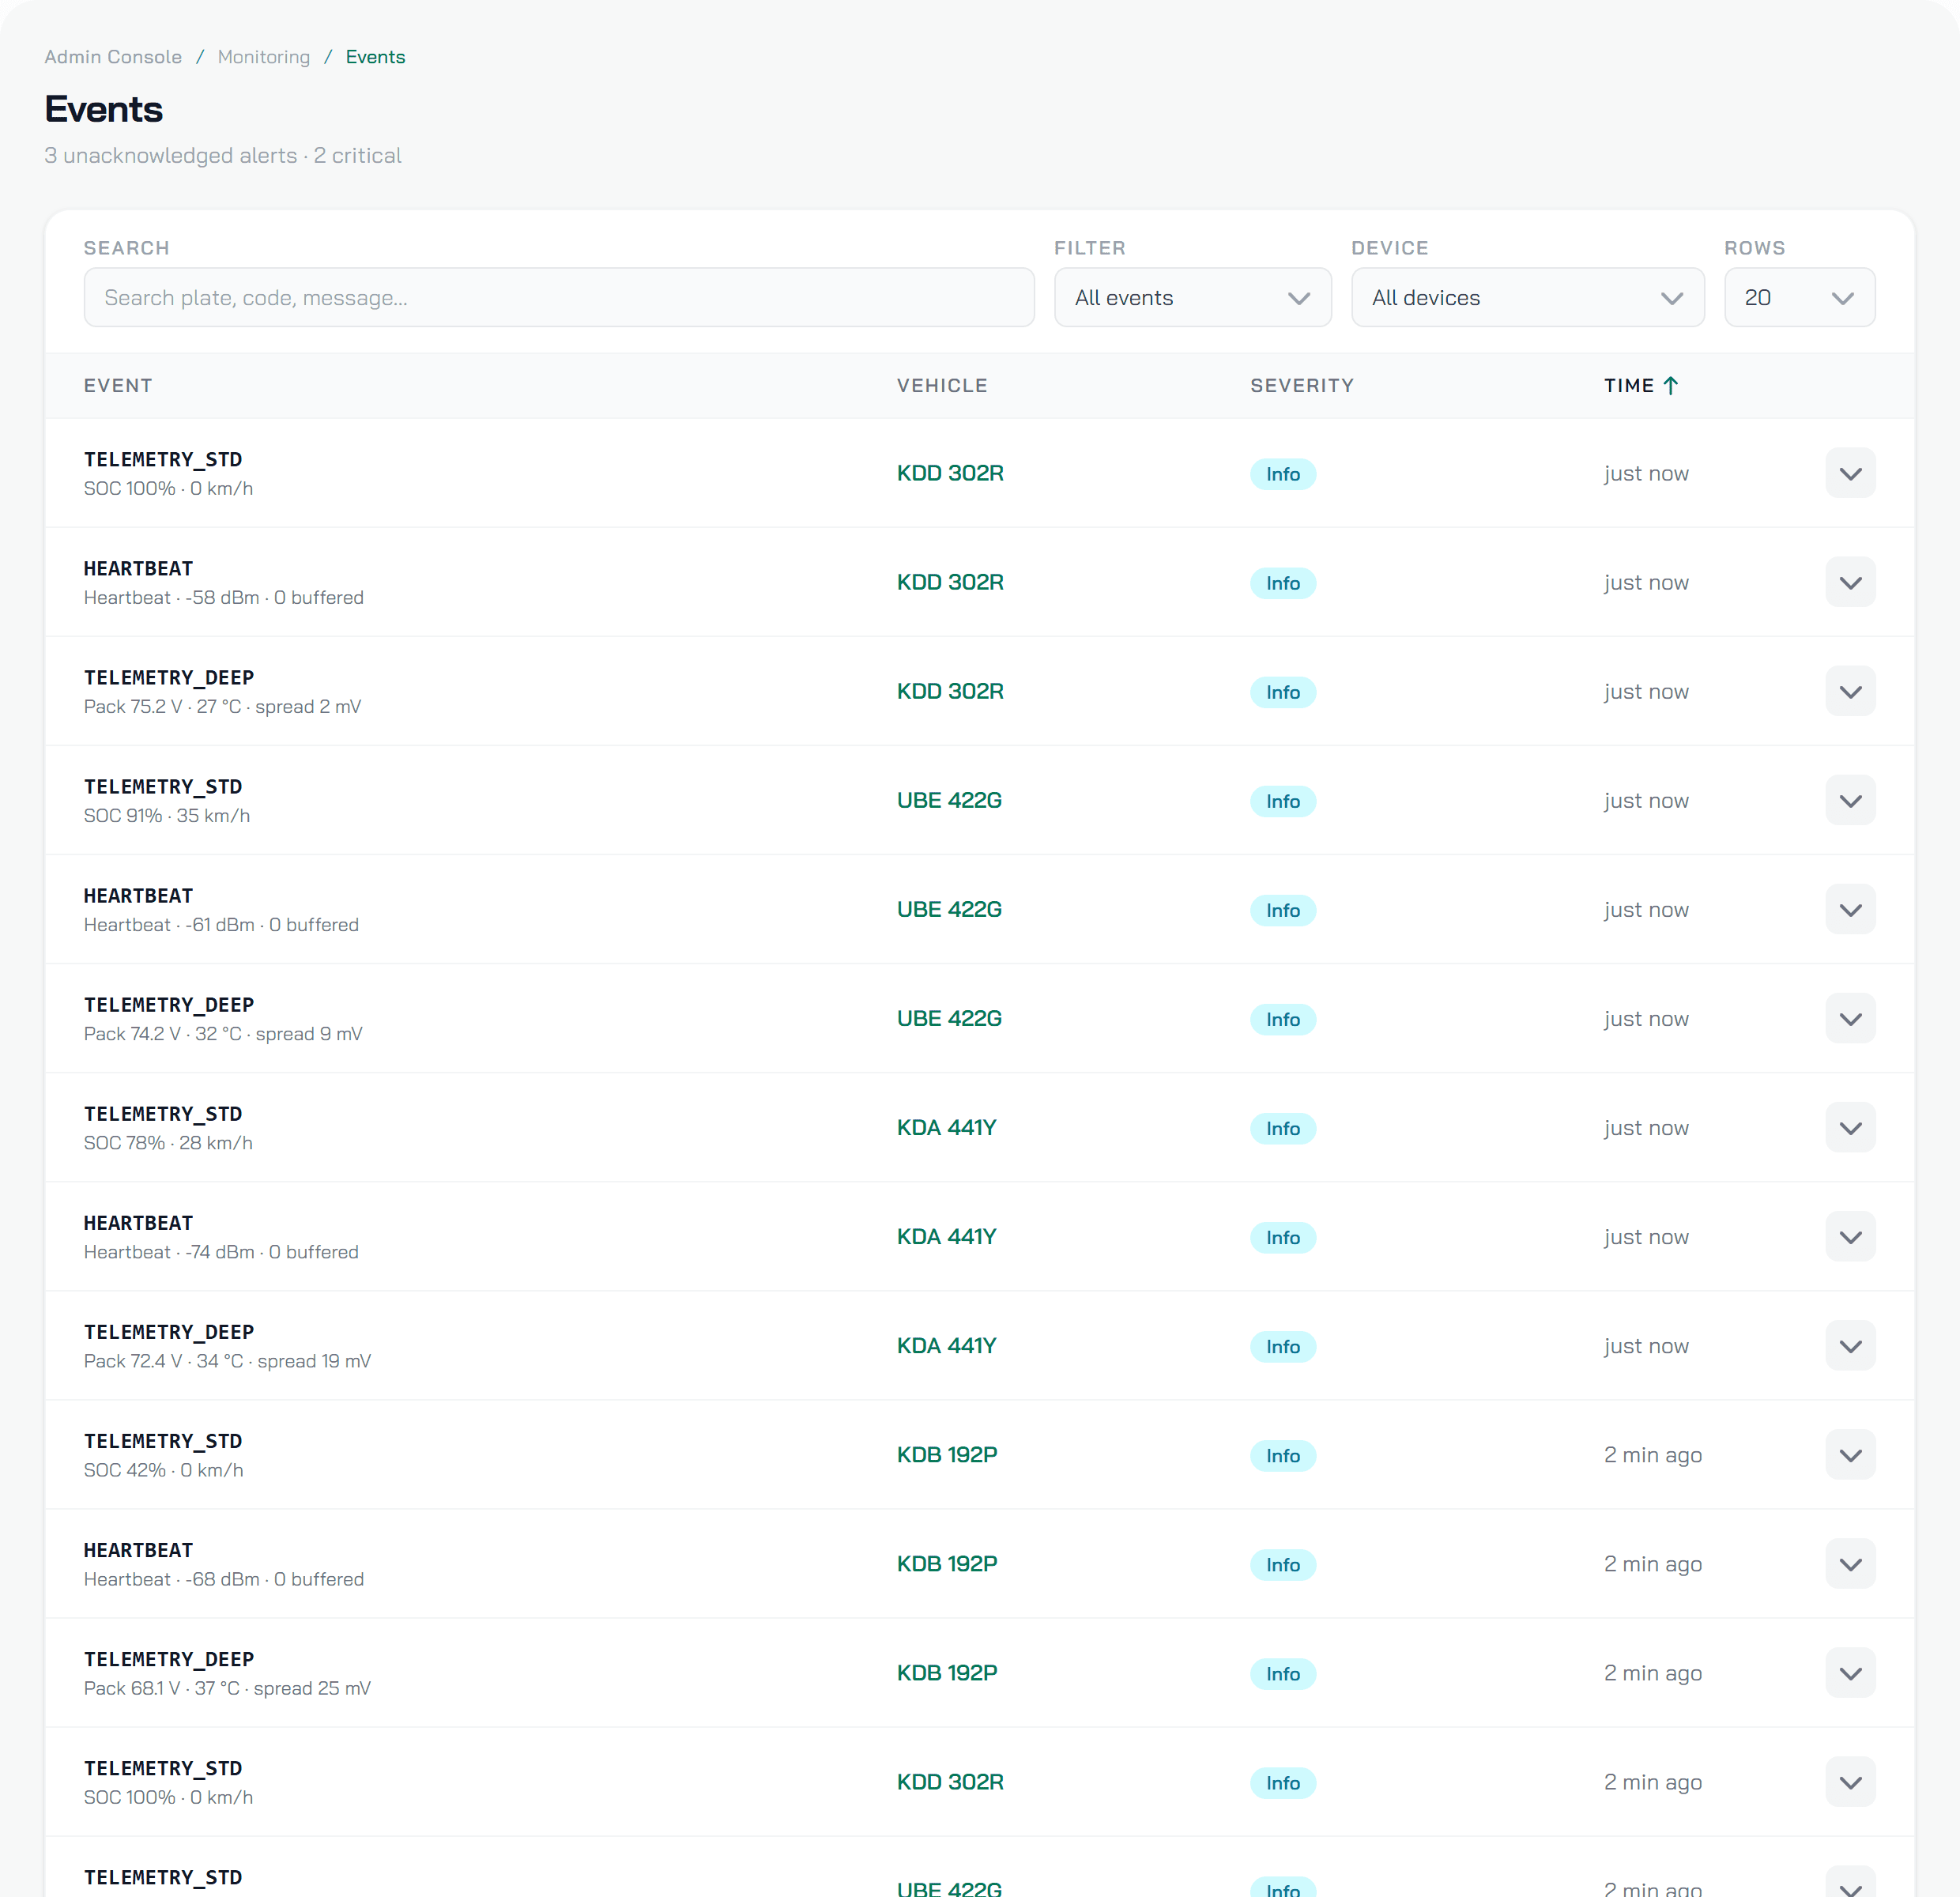Click Info badge in Heartbeat -58 dBm row
The image size is (1960, 1897).
(x=1283, y=583)
